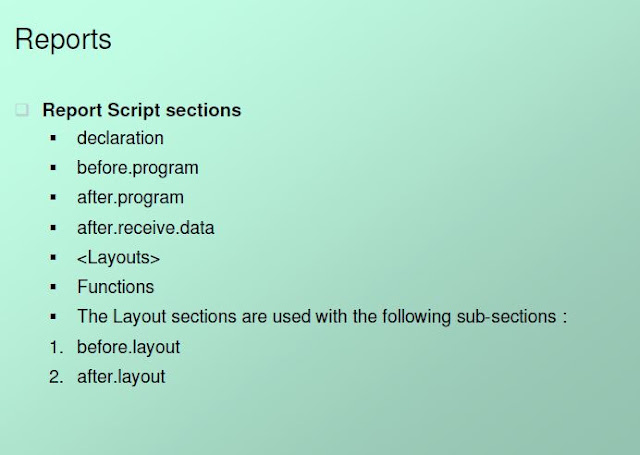
Task: Click the sentence about Layout sub-sections
Action: tap(322, 317)
